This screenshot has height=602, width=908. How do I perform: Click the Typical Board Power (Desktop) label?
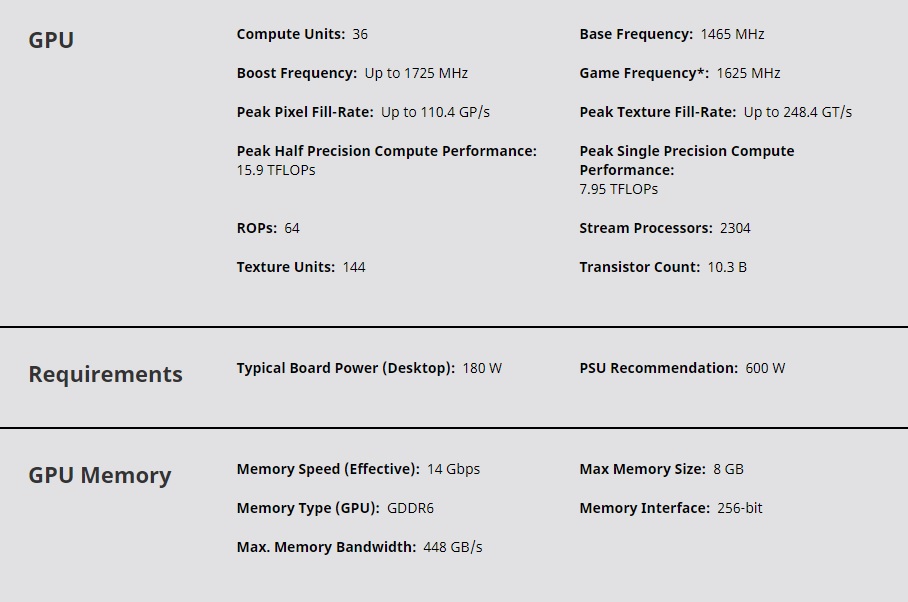[x=345, y=368]
